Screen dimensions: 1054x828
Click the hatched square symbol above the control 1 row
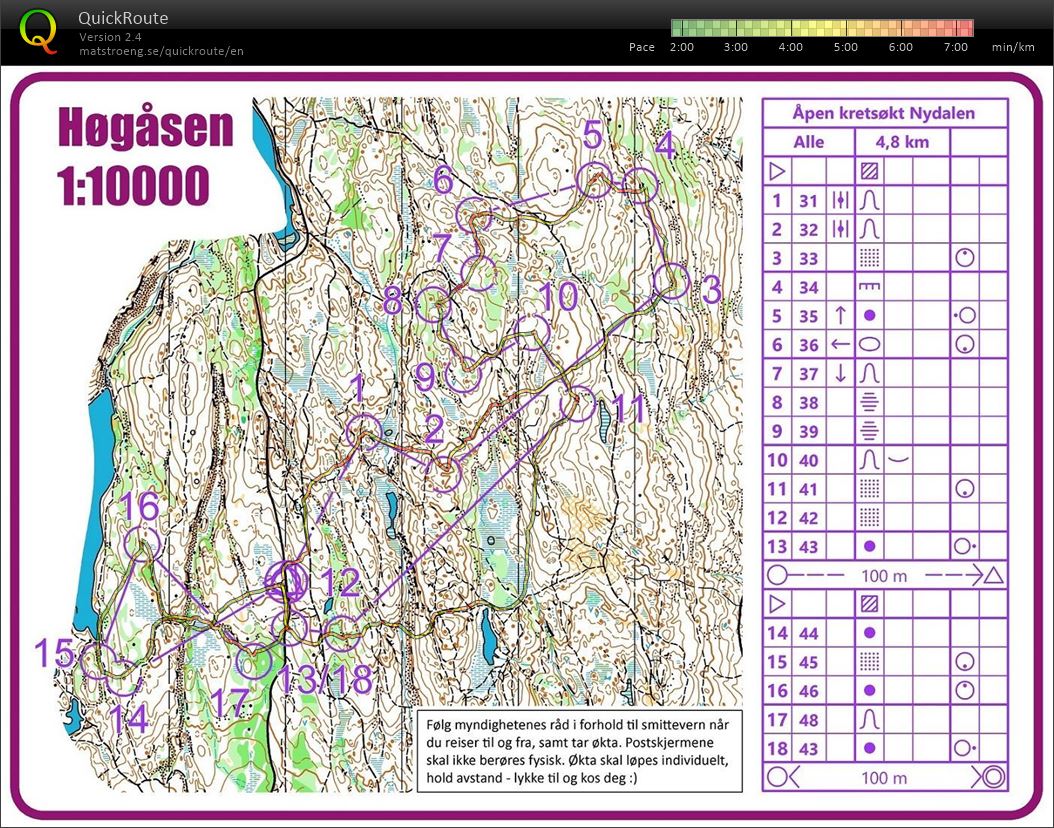coord(869,171)
